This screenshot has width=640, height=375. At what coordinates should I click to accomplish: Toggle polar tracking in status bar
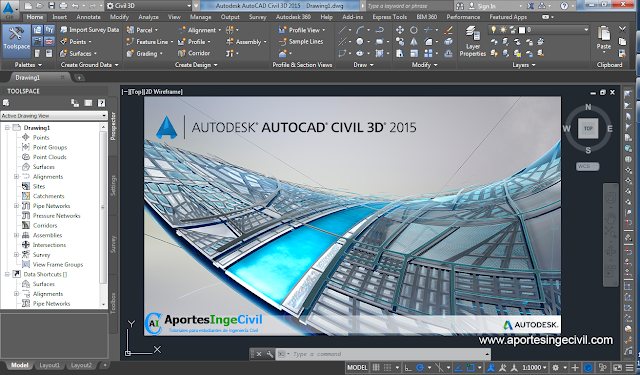(x=420, y=368)
